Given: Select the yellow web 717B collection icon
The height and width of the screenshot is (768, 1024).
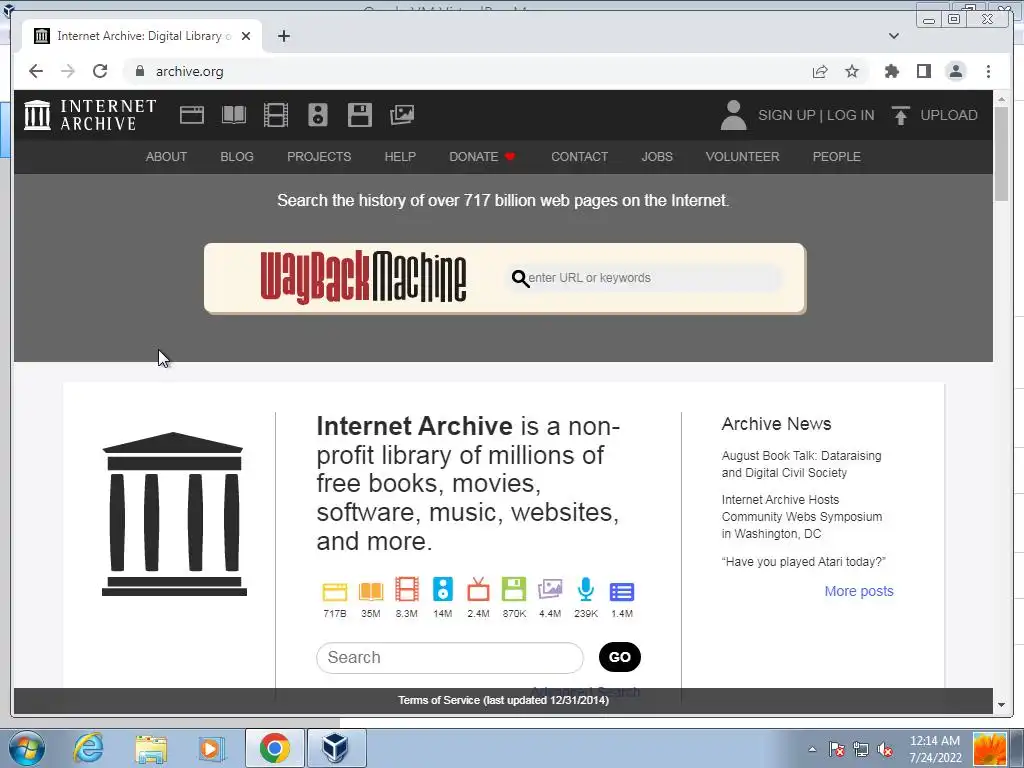Looking at the screenshot, I should pyautogui.click(x=334, y=591).
